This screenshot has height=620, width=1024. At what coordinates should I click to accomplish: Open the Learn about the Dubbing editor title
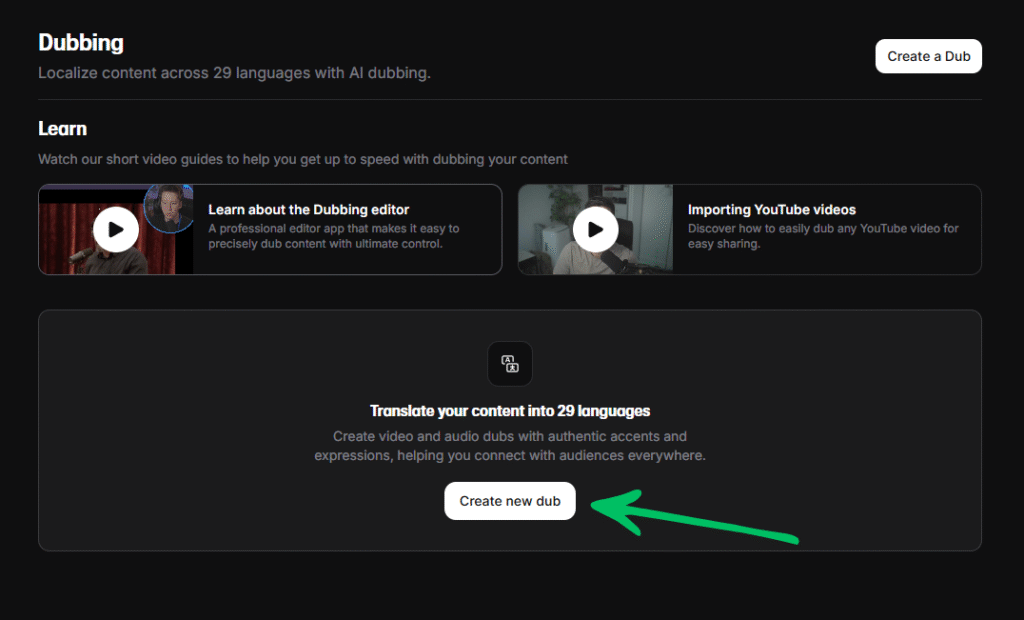tap(308, 210)
